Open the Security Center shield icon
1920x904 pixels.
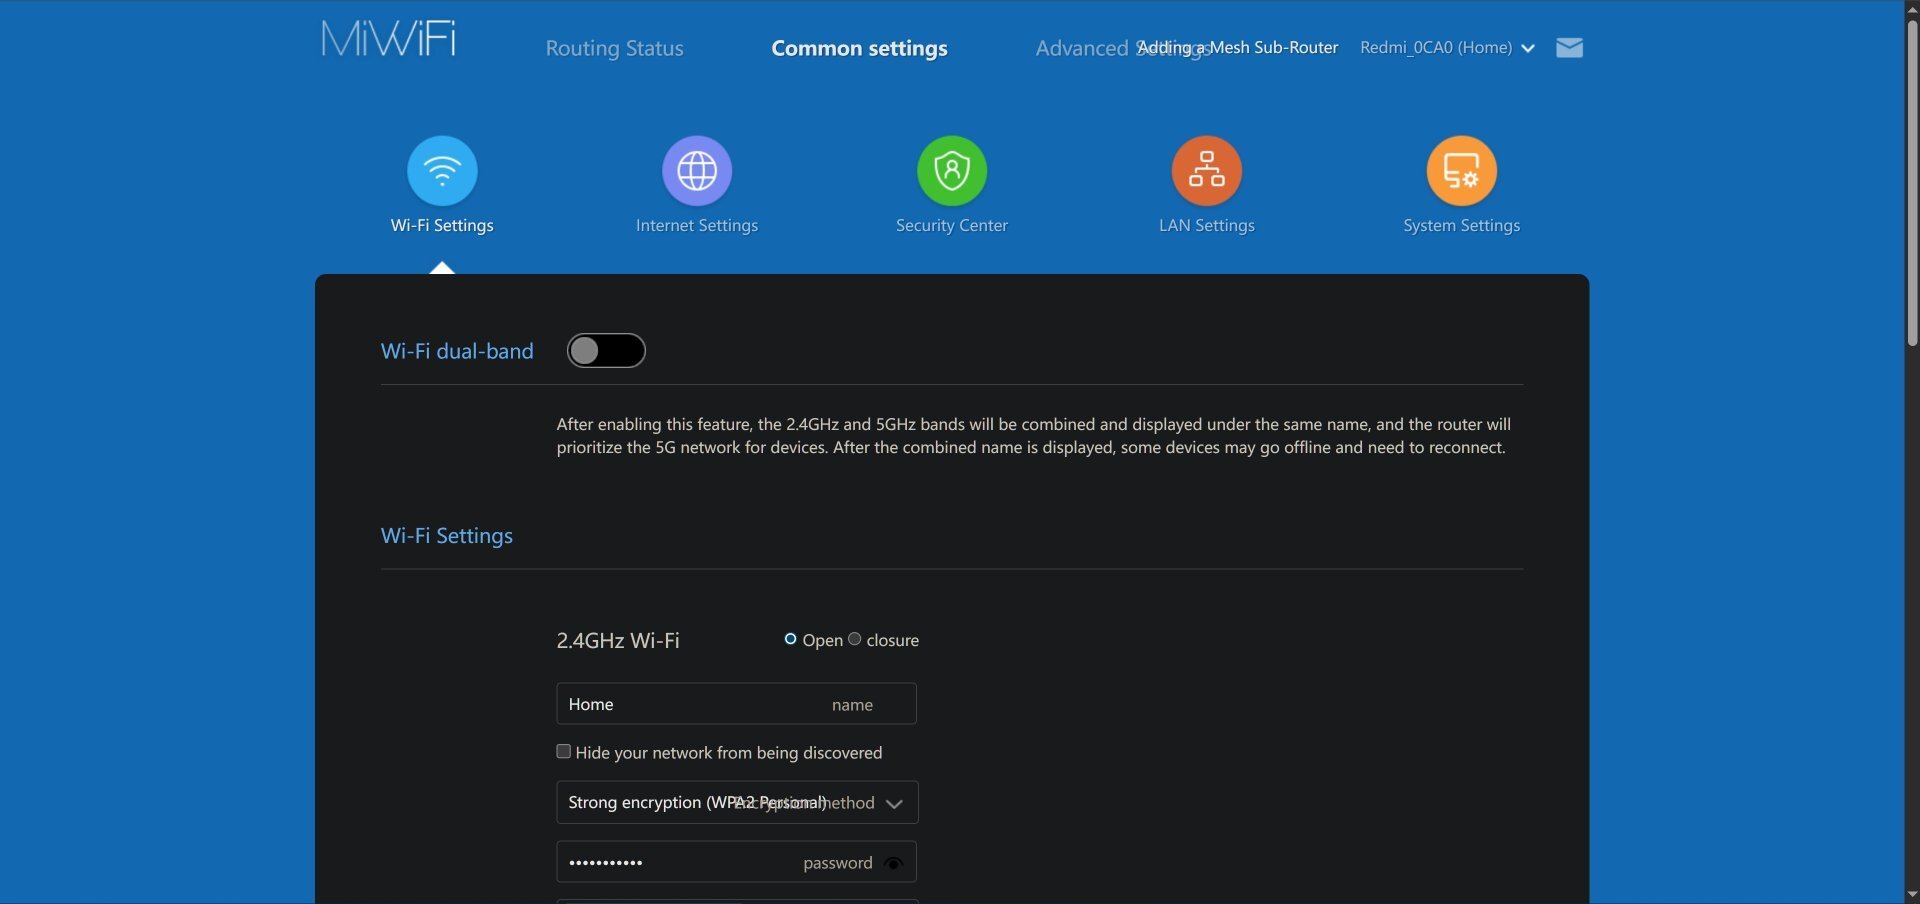point(952,171)
